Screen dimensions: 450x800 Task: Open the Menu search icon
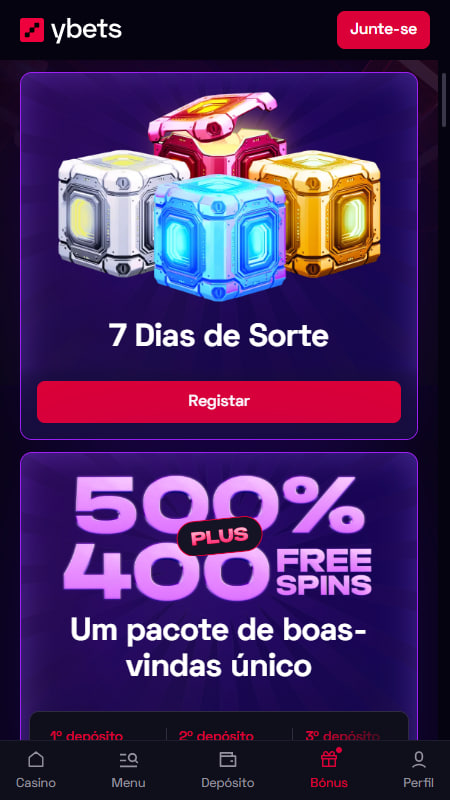(x=129, y=760)
